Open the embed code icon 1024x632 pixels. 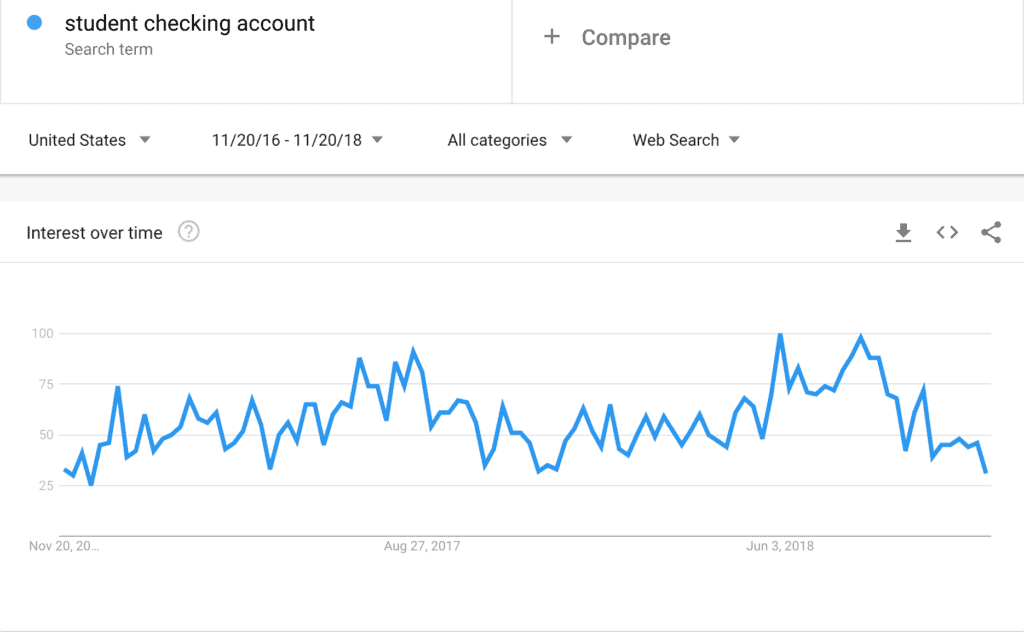[947, 232]
